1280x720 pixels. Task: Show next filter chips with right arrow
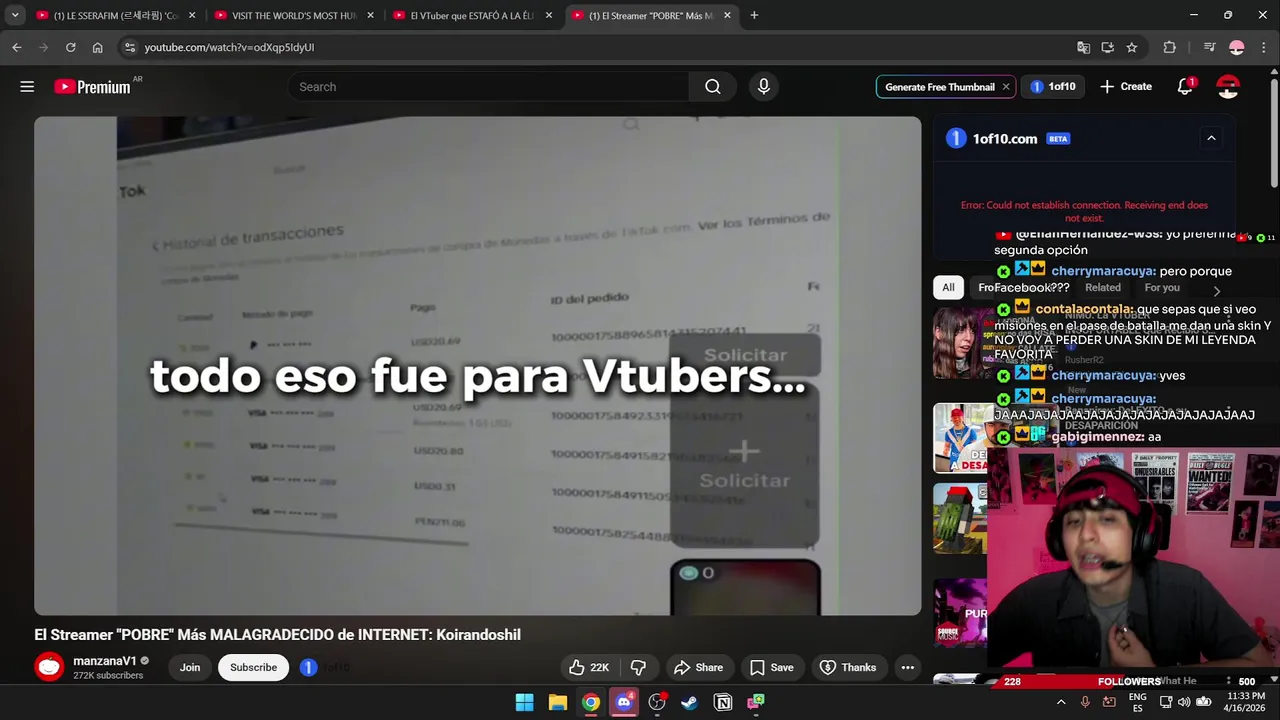click(1216, 290)
